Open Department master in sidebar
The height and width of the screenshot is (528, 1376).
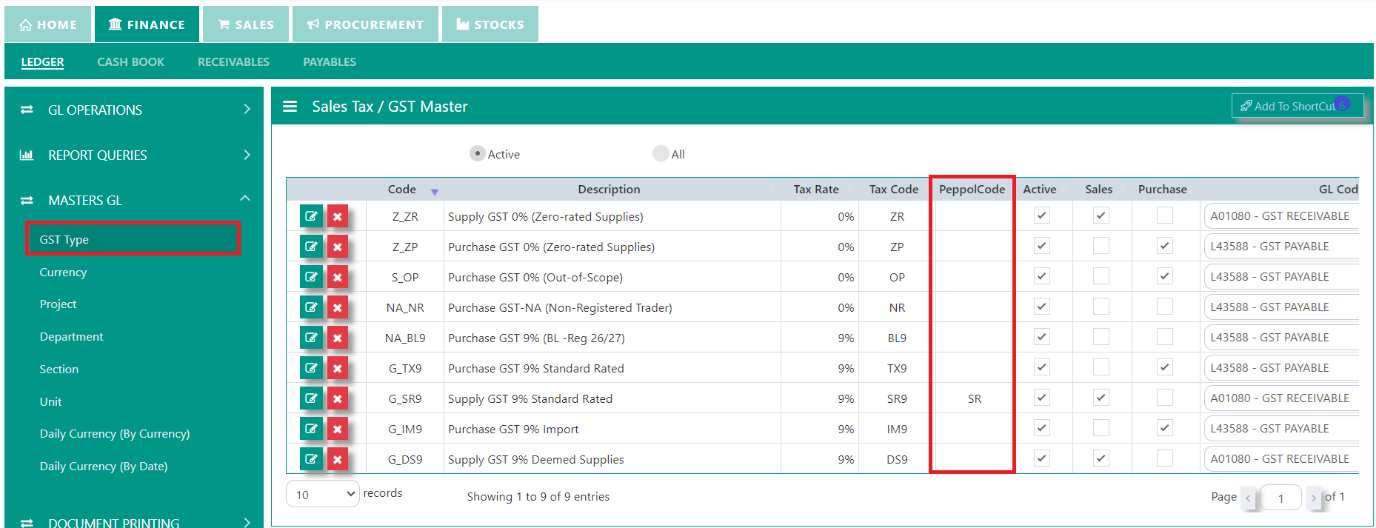click(x=71, y=337)
